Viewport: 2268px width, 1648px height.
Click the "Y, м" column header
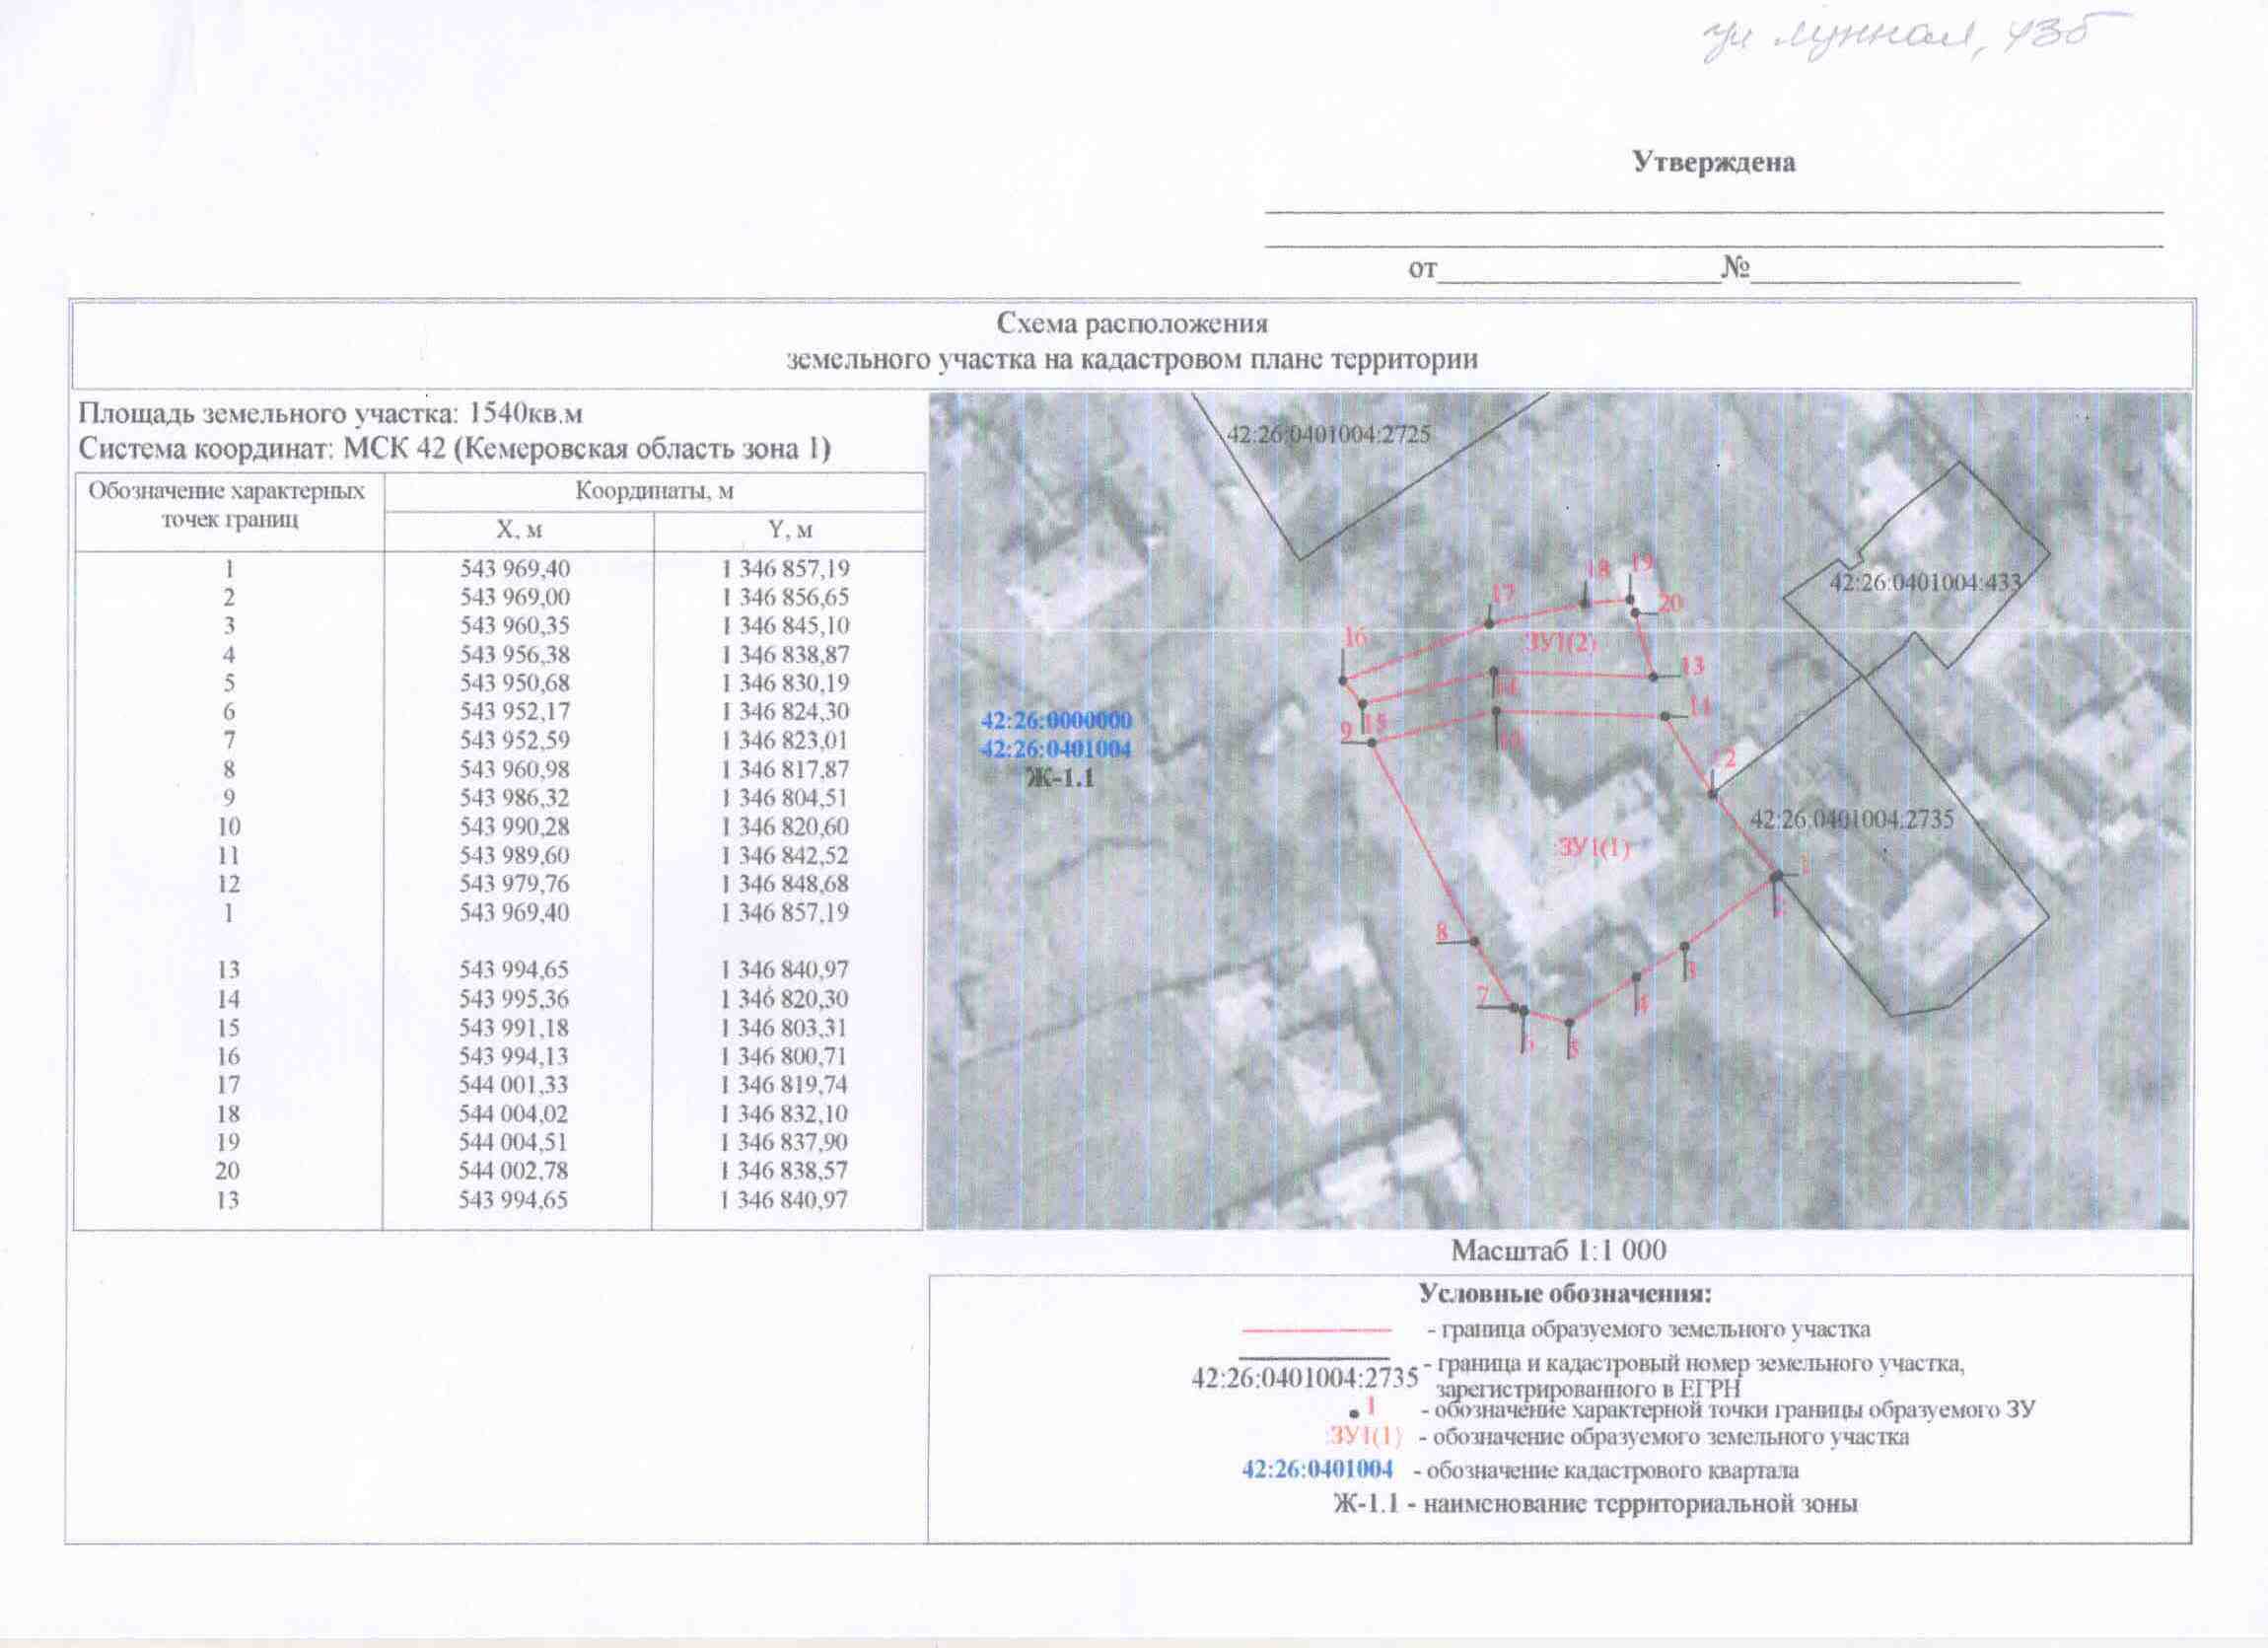pos(789,530)
